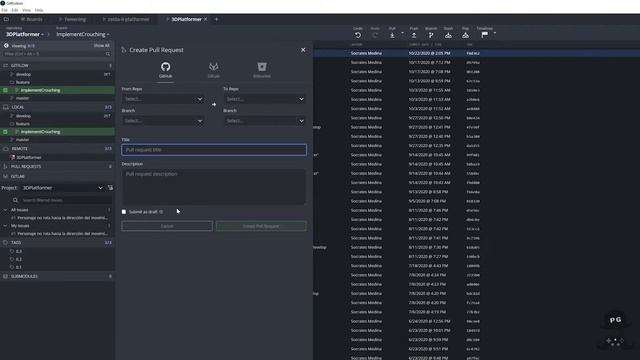Click the Cancel button

point(167,226)
